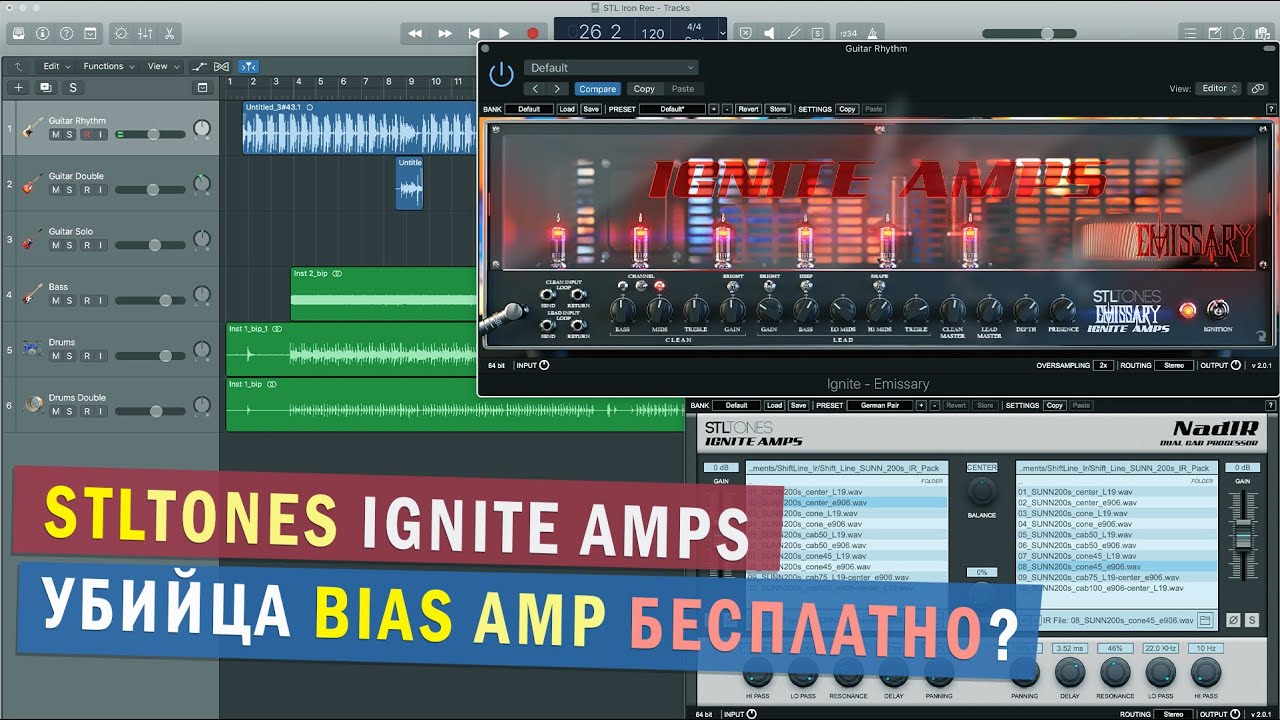Screen dimensions: 1280x720
Task: Show automation view icon
Action: [x=200, y=67]
